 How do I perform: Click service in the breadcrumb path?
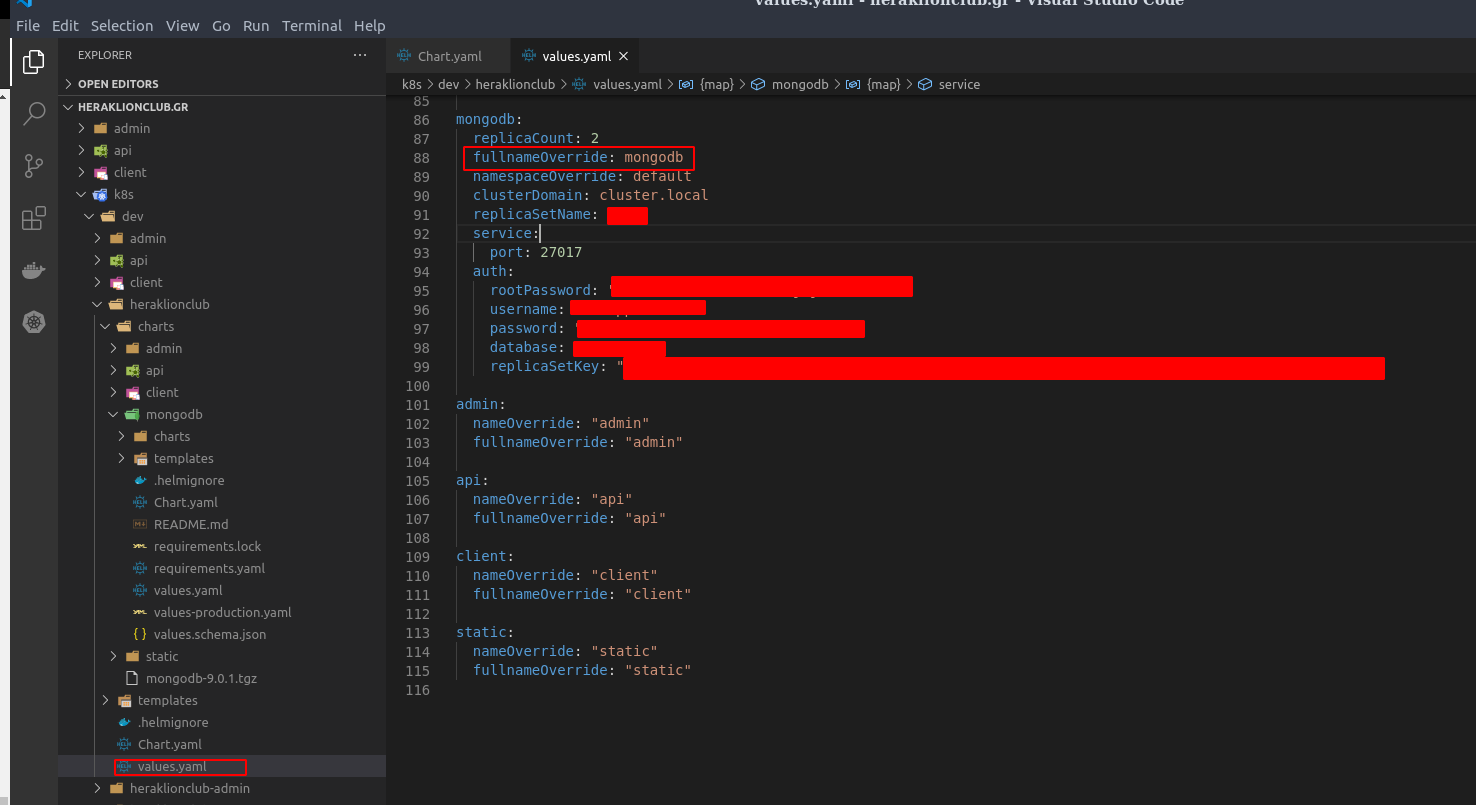(x=959, y=85)
